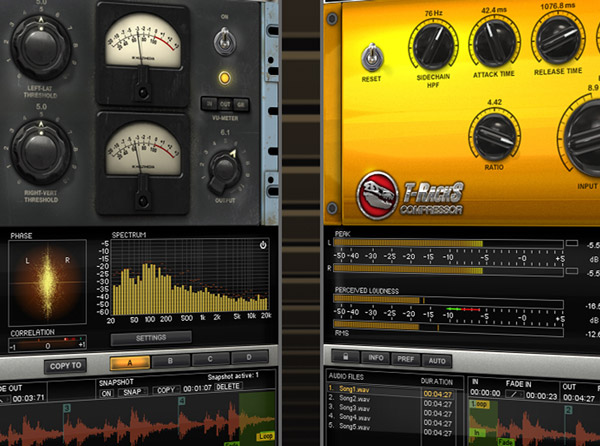Adjust the Left-Lat Threshold knob
600x446 pixels.
point(41,47)
